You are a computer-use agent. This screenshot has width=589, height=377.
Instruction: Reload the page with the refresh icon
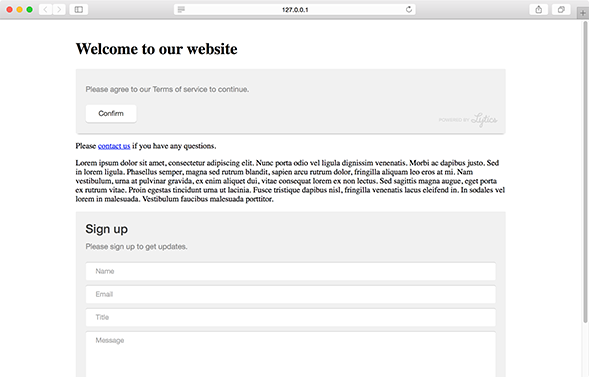pyautogui.click(x=409, y=9)
